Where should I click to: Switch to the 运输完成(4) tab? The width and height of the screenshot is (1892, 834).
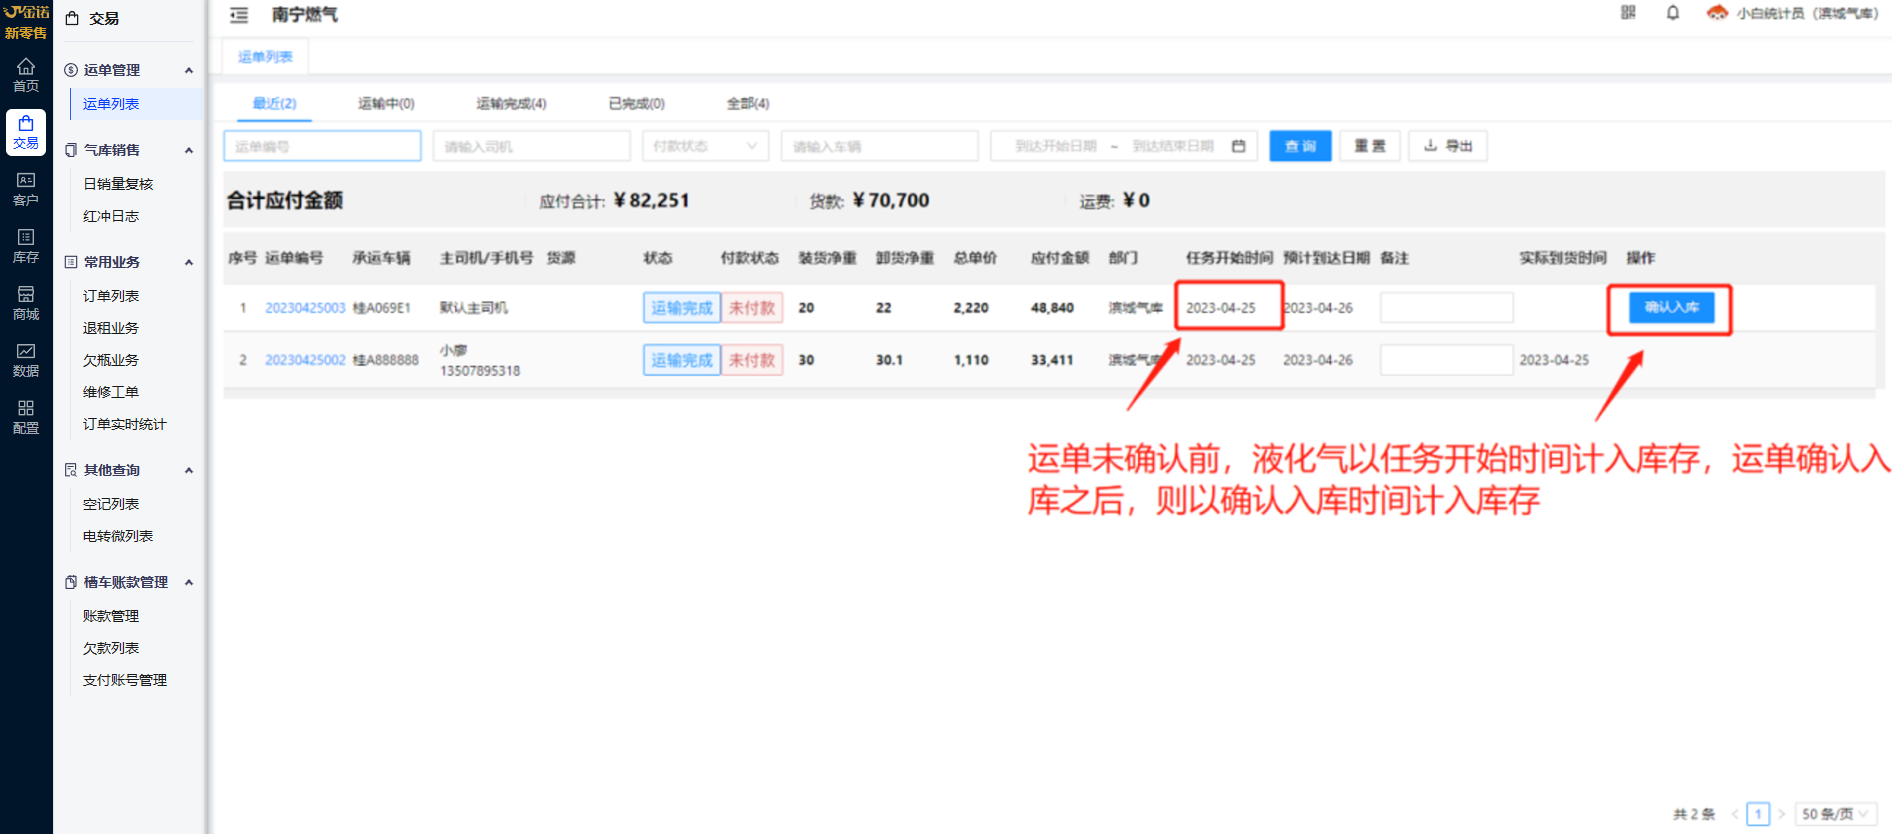(x=511, y=103)
